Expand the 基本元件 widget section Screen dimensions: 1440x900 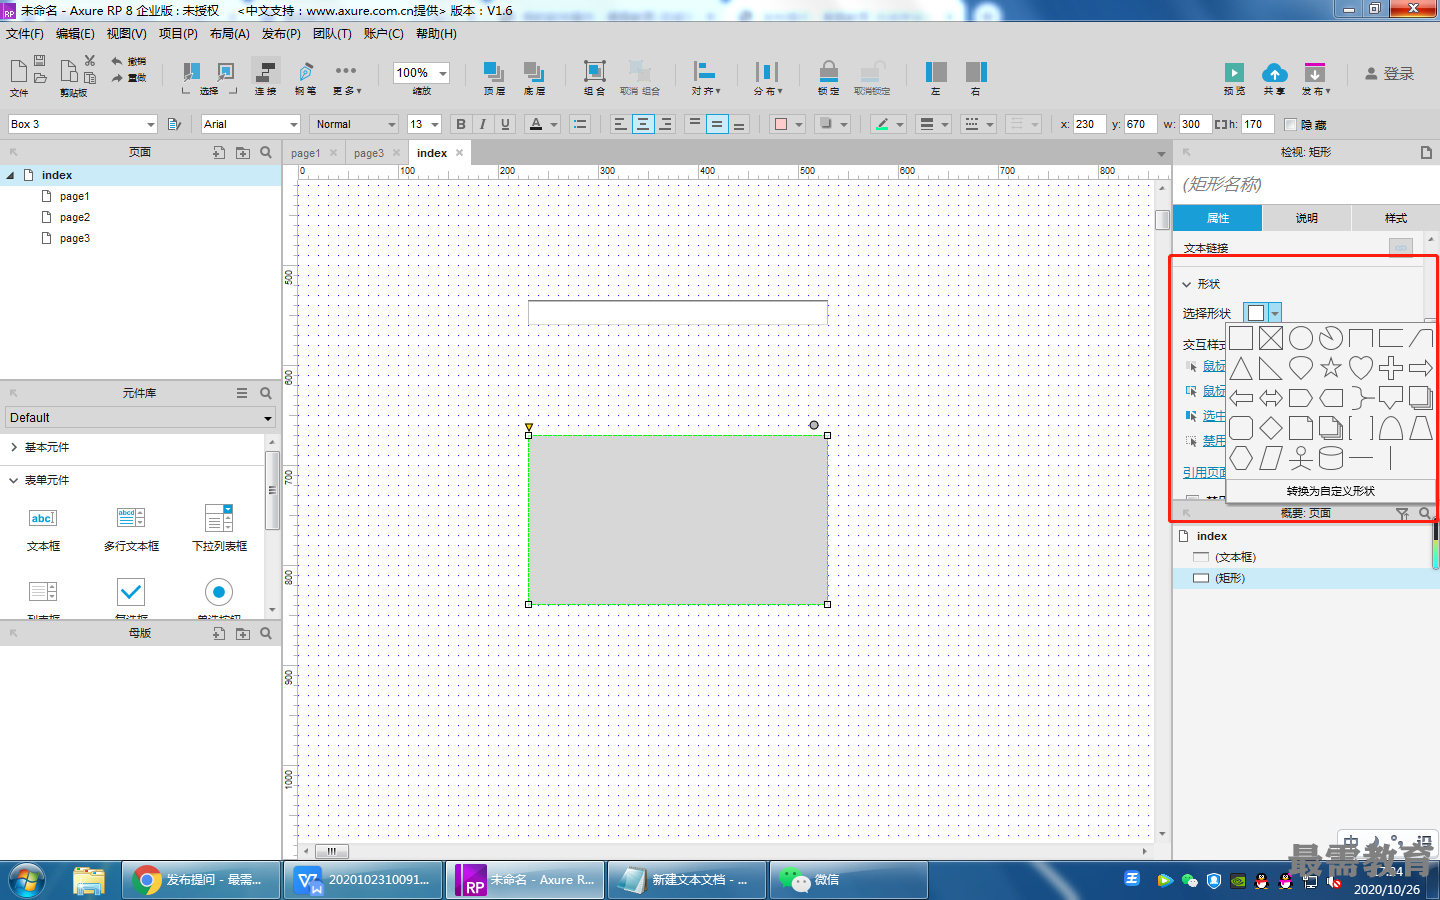14,447
